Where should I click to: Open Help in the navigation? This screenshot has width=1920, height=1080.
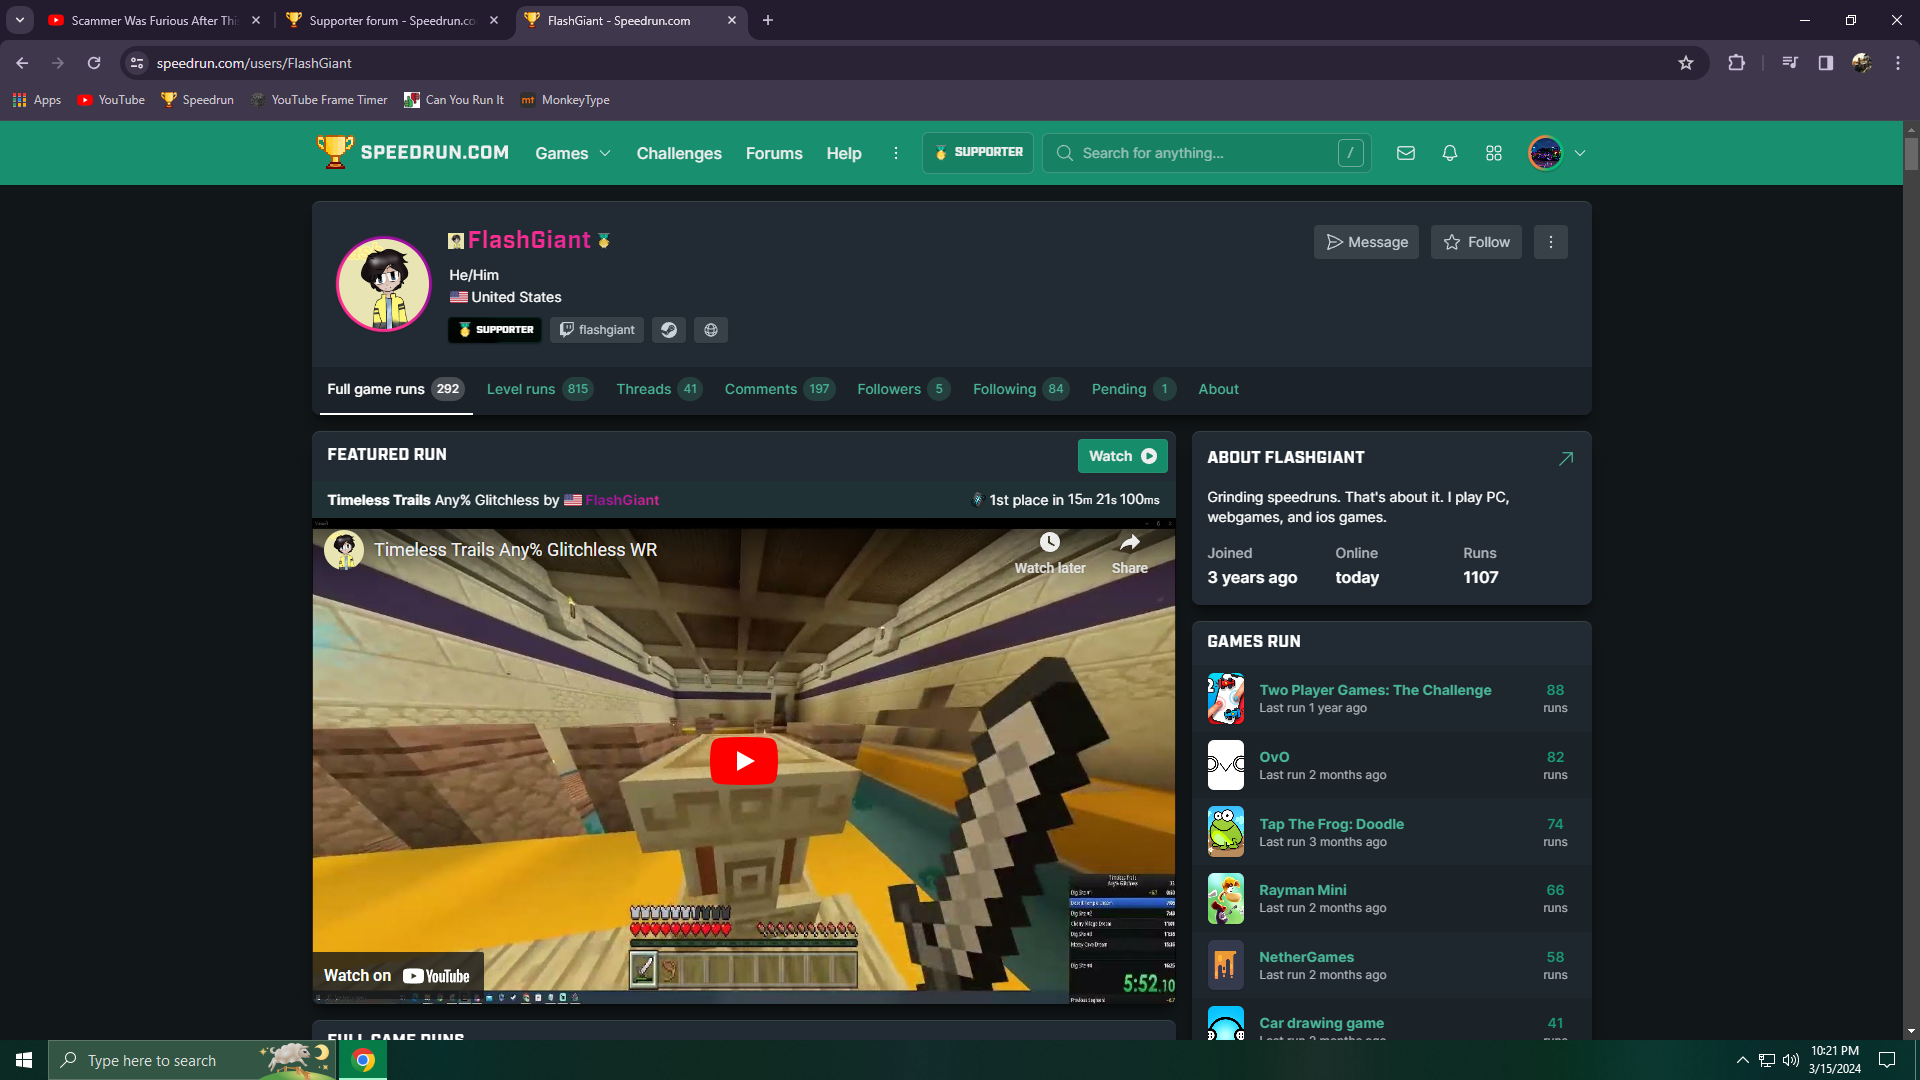pos(844,153)
